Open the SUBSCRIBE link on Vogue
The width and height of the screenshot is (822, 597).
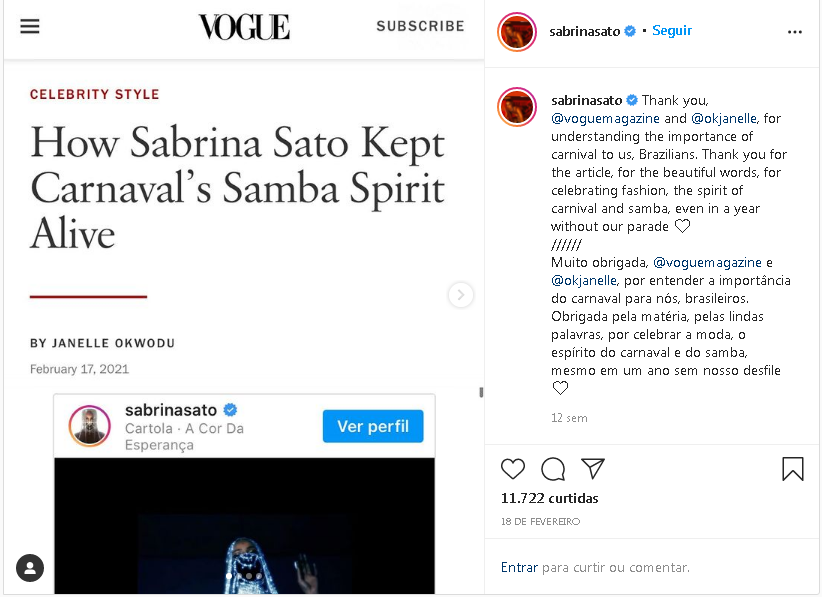[x=420, y=26]
